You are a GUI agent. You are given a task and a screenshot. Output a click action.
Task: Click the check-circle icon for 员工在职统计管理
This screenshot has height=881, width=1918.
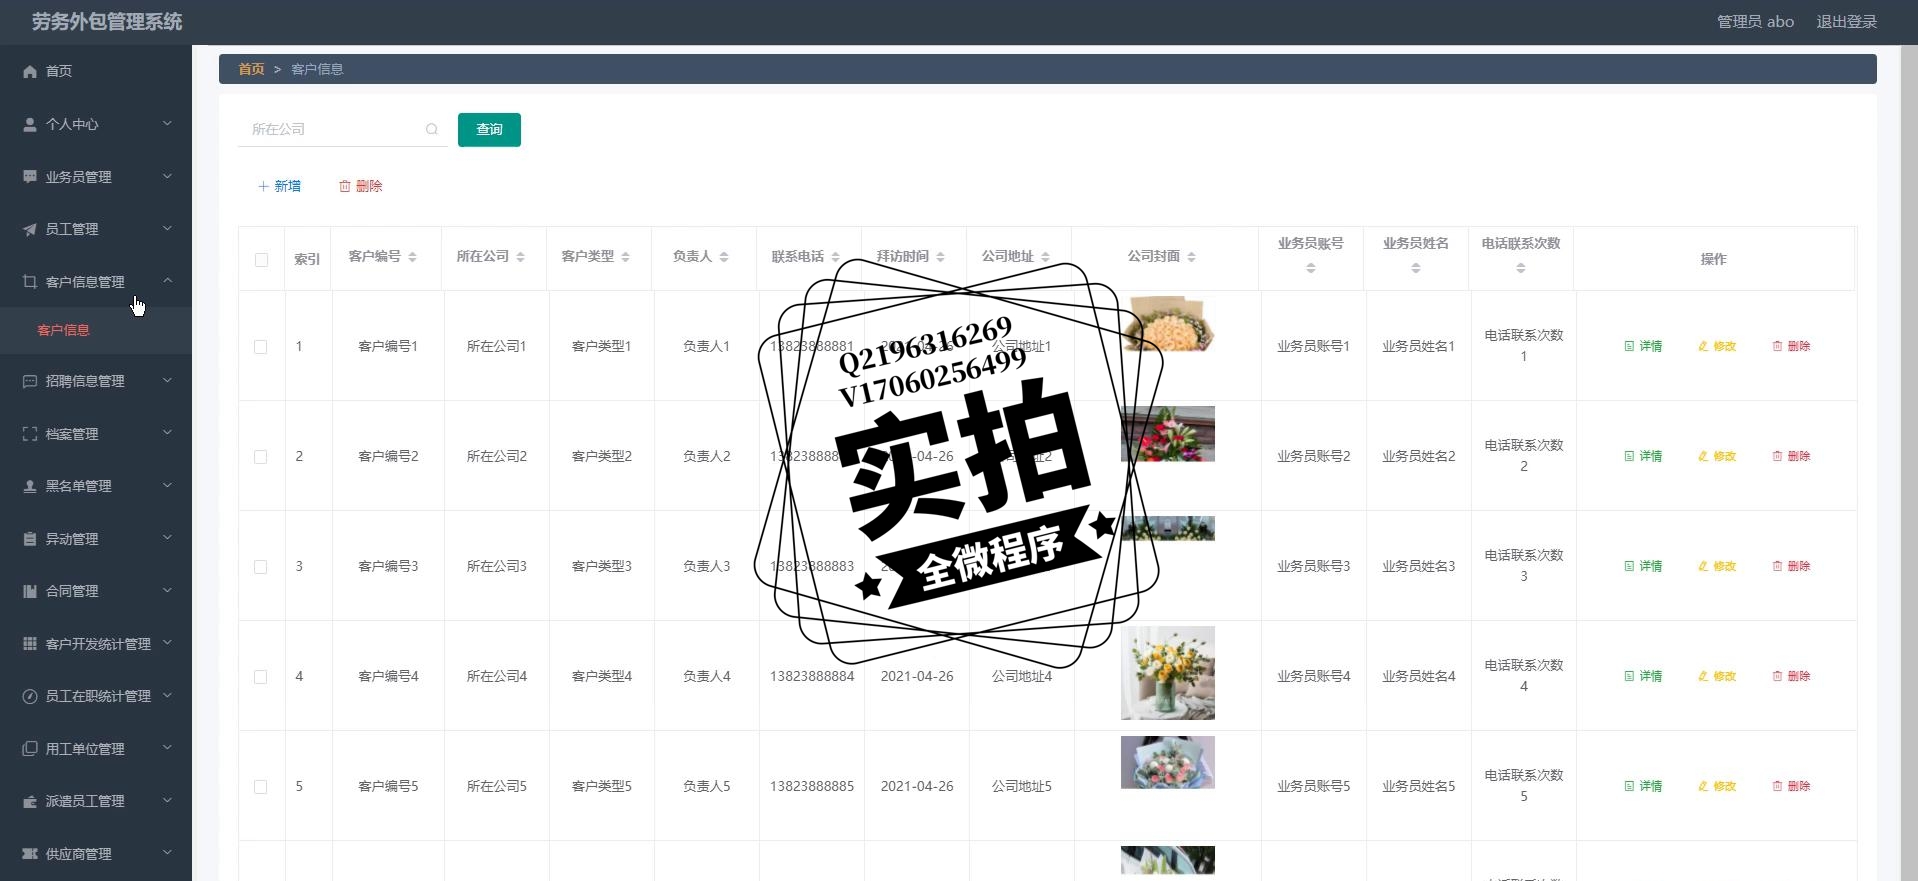click(30, 696)
